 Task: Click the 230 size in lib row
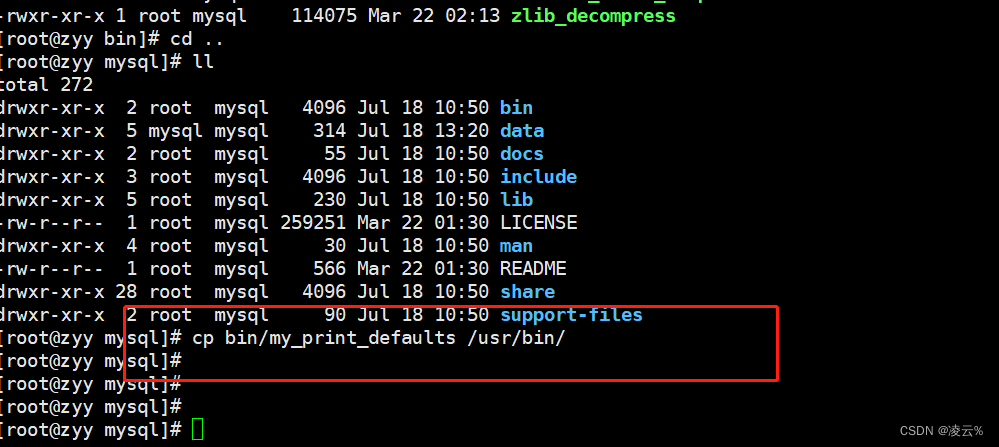329,199
